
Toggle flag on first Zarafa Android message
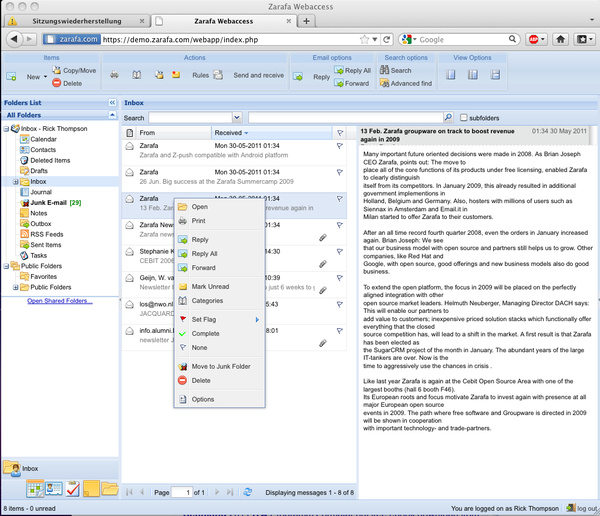(x=339, y=146)
